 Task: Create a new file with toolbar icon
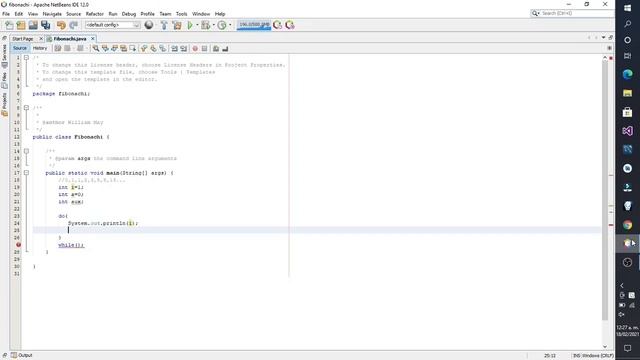coord(9,25)
